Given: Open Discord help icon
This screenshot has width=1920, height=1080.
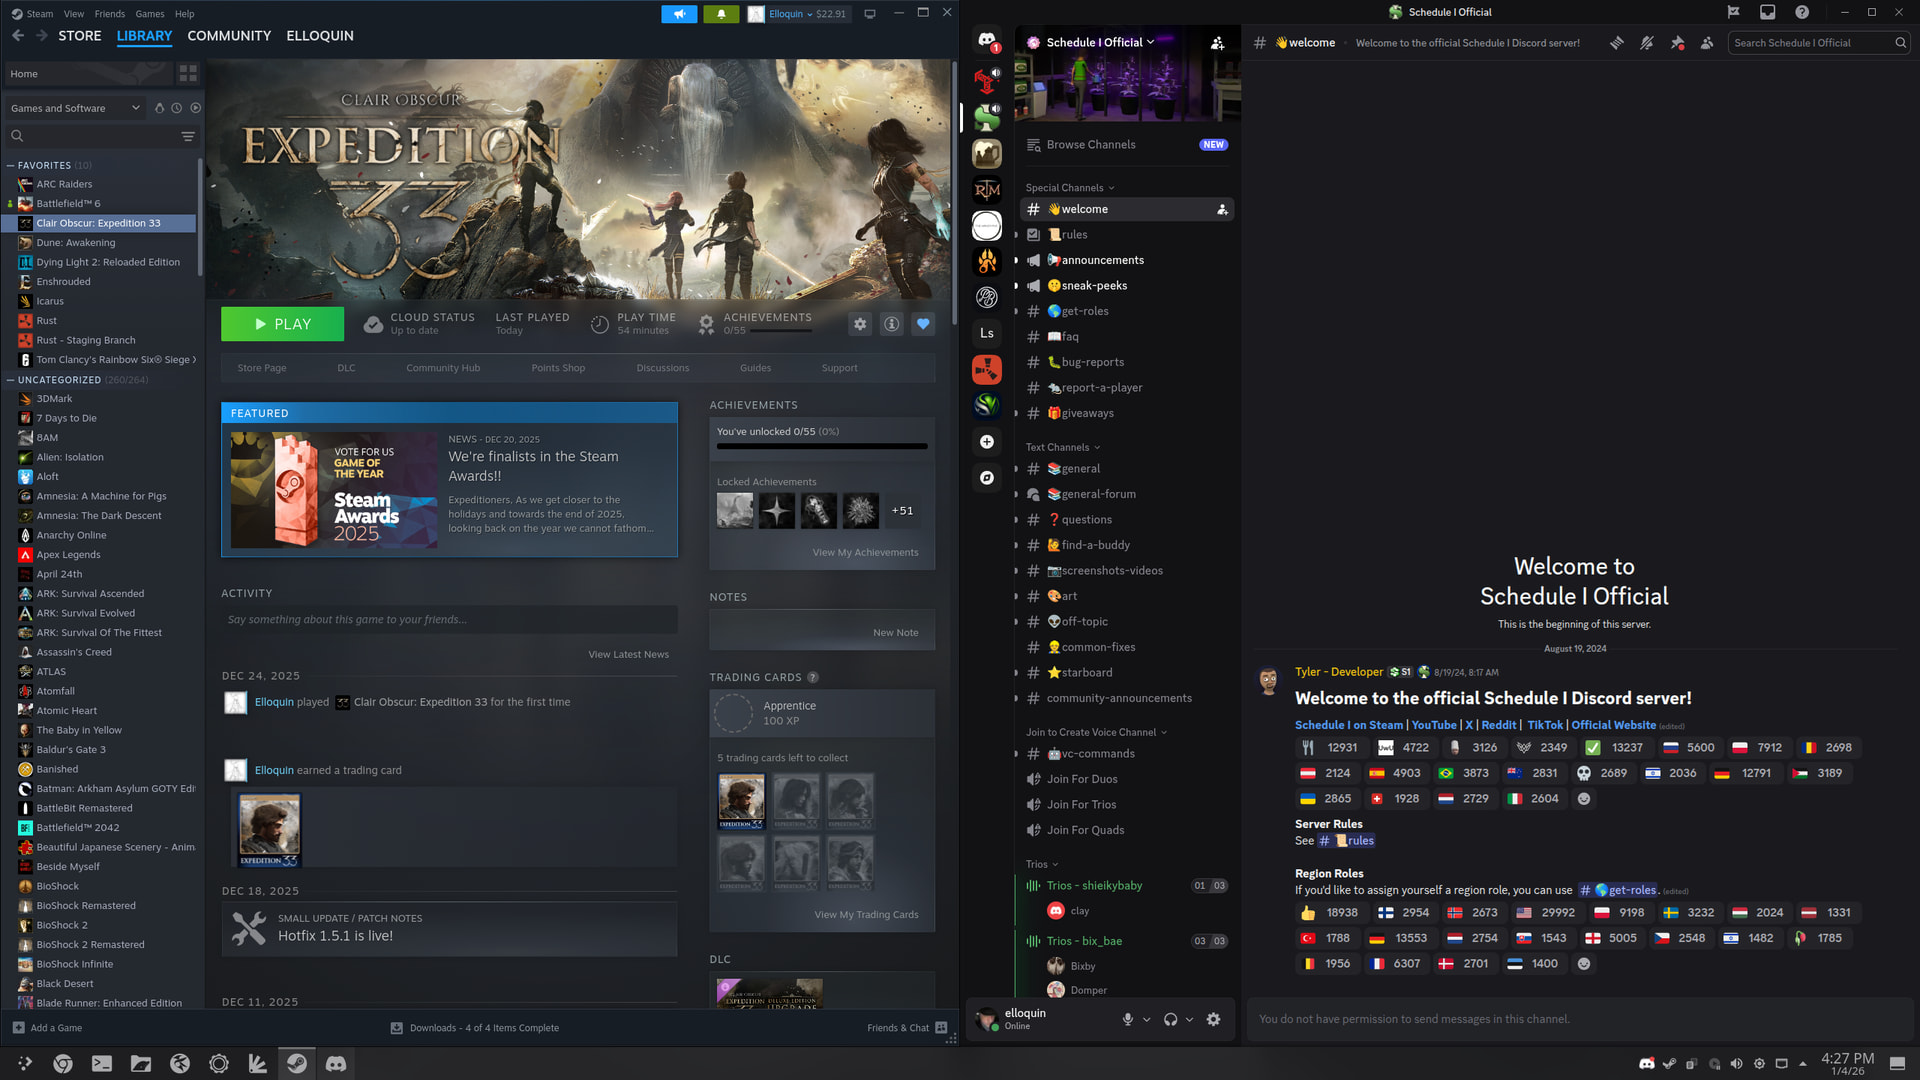Looking at the screenshot, I should (x=1802, y=12).
